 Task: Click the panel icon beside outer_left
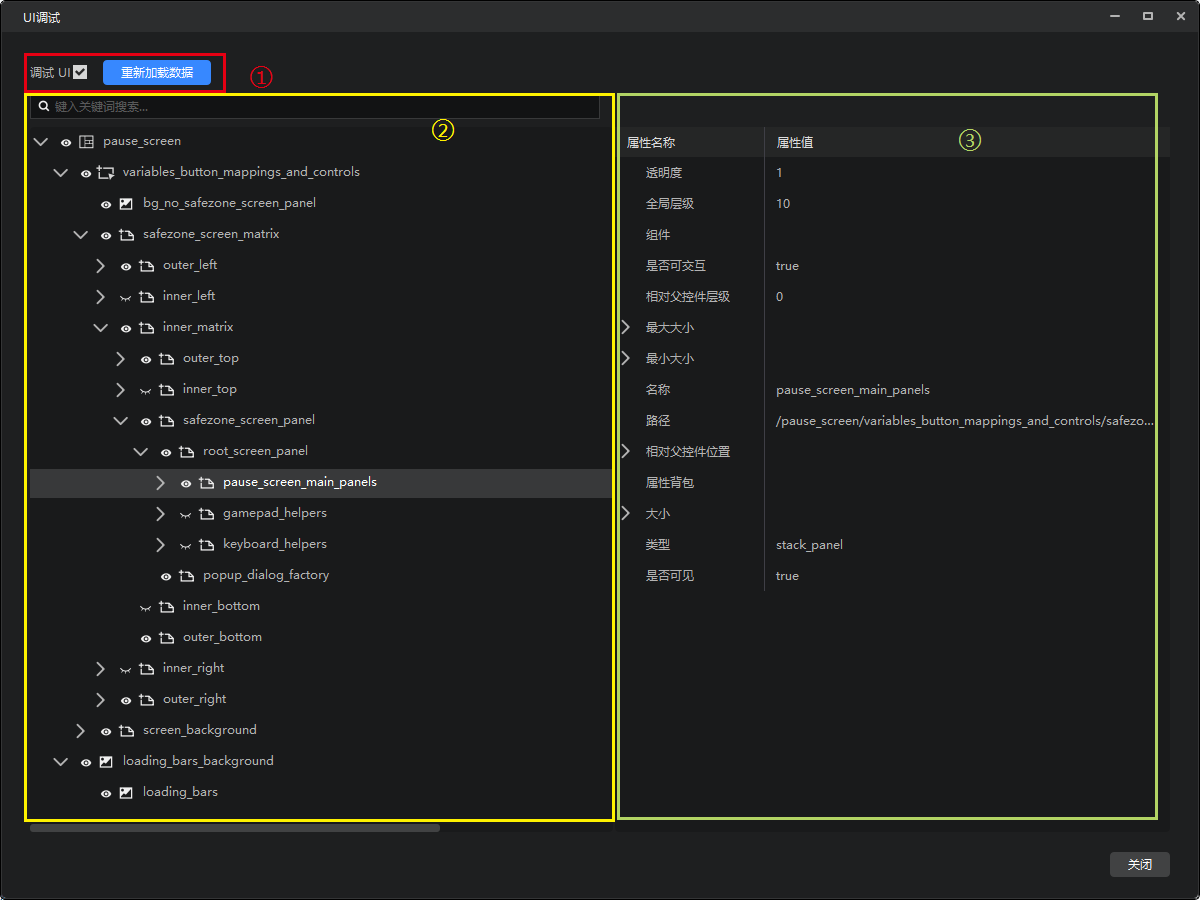pyautogui.click(x=146, y=266)
